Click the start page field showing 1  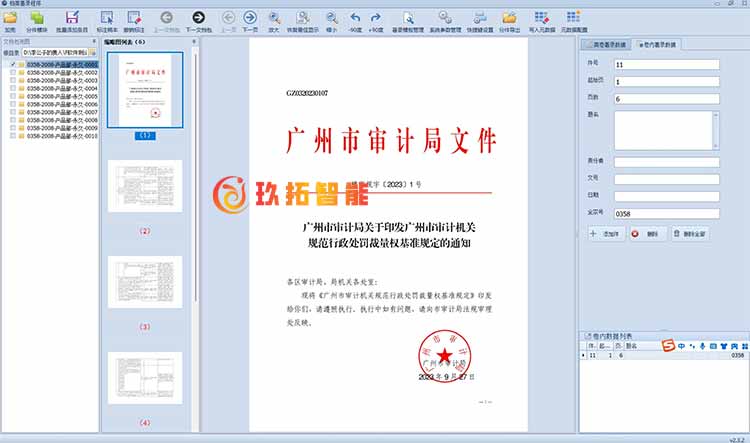(666, 82)
